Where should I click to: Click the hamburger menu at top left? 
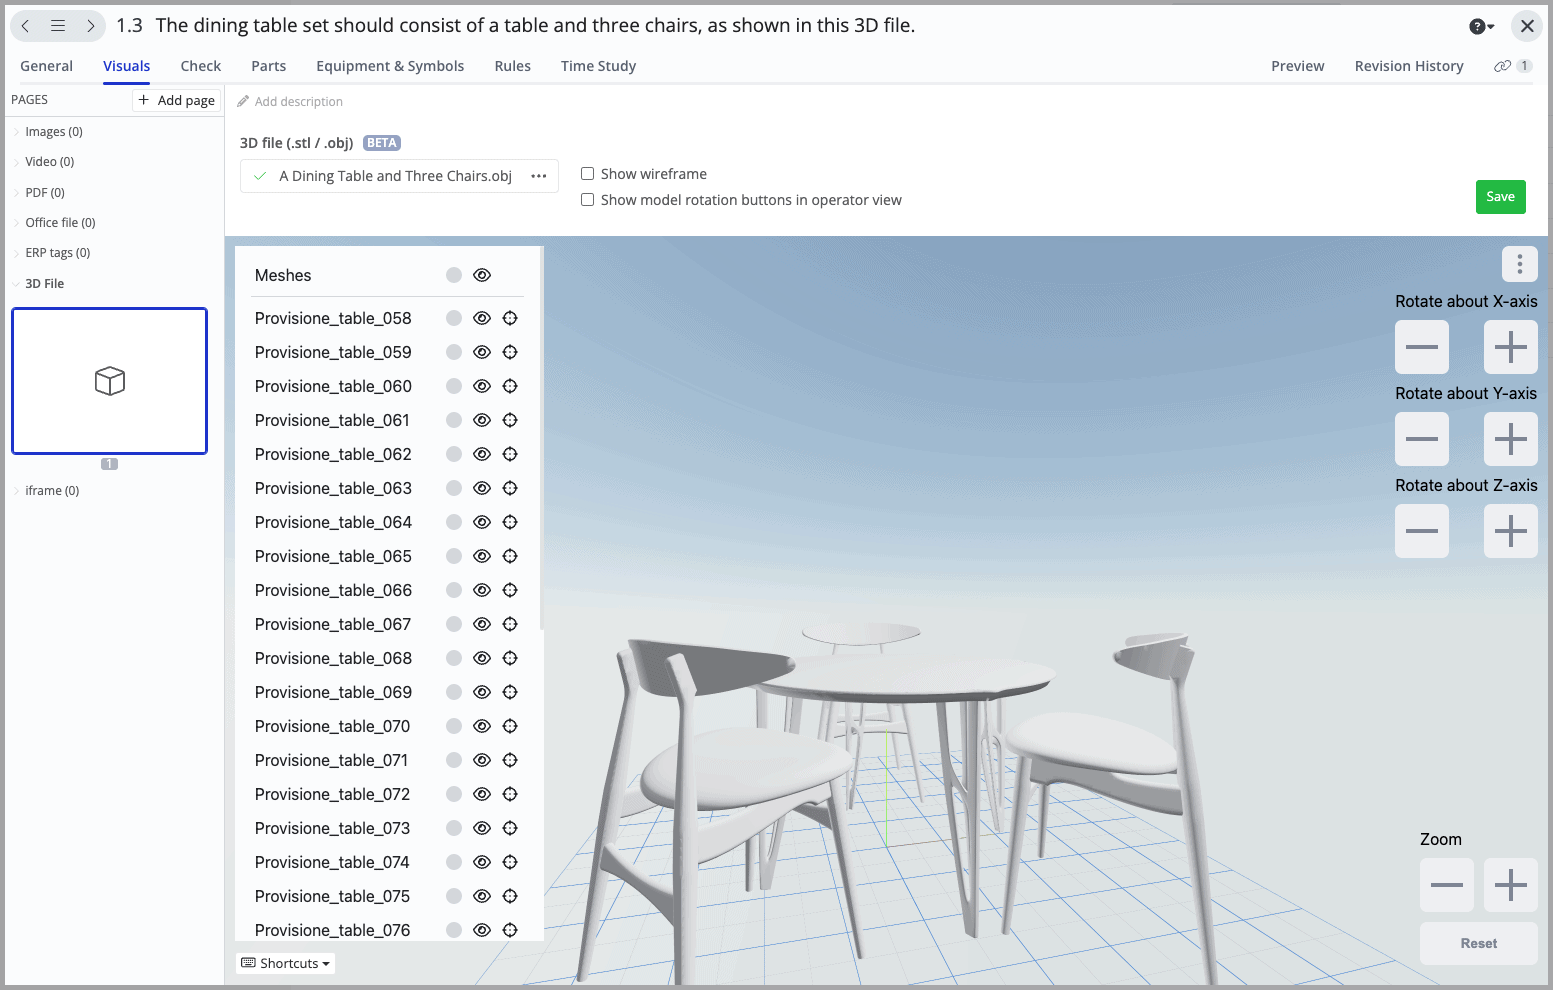[57, 25]
